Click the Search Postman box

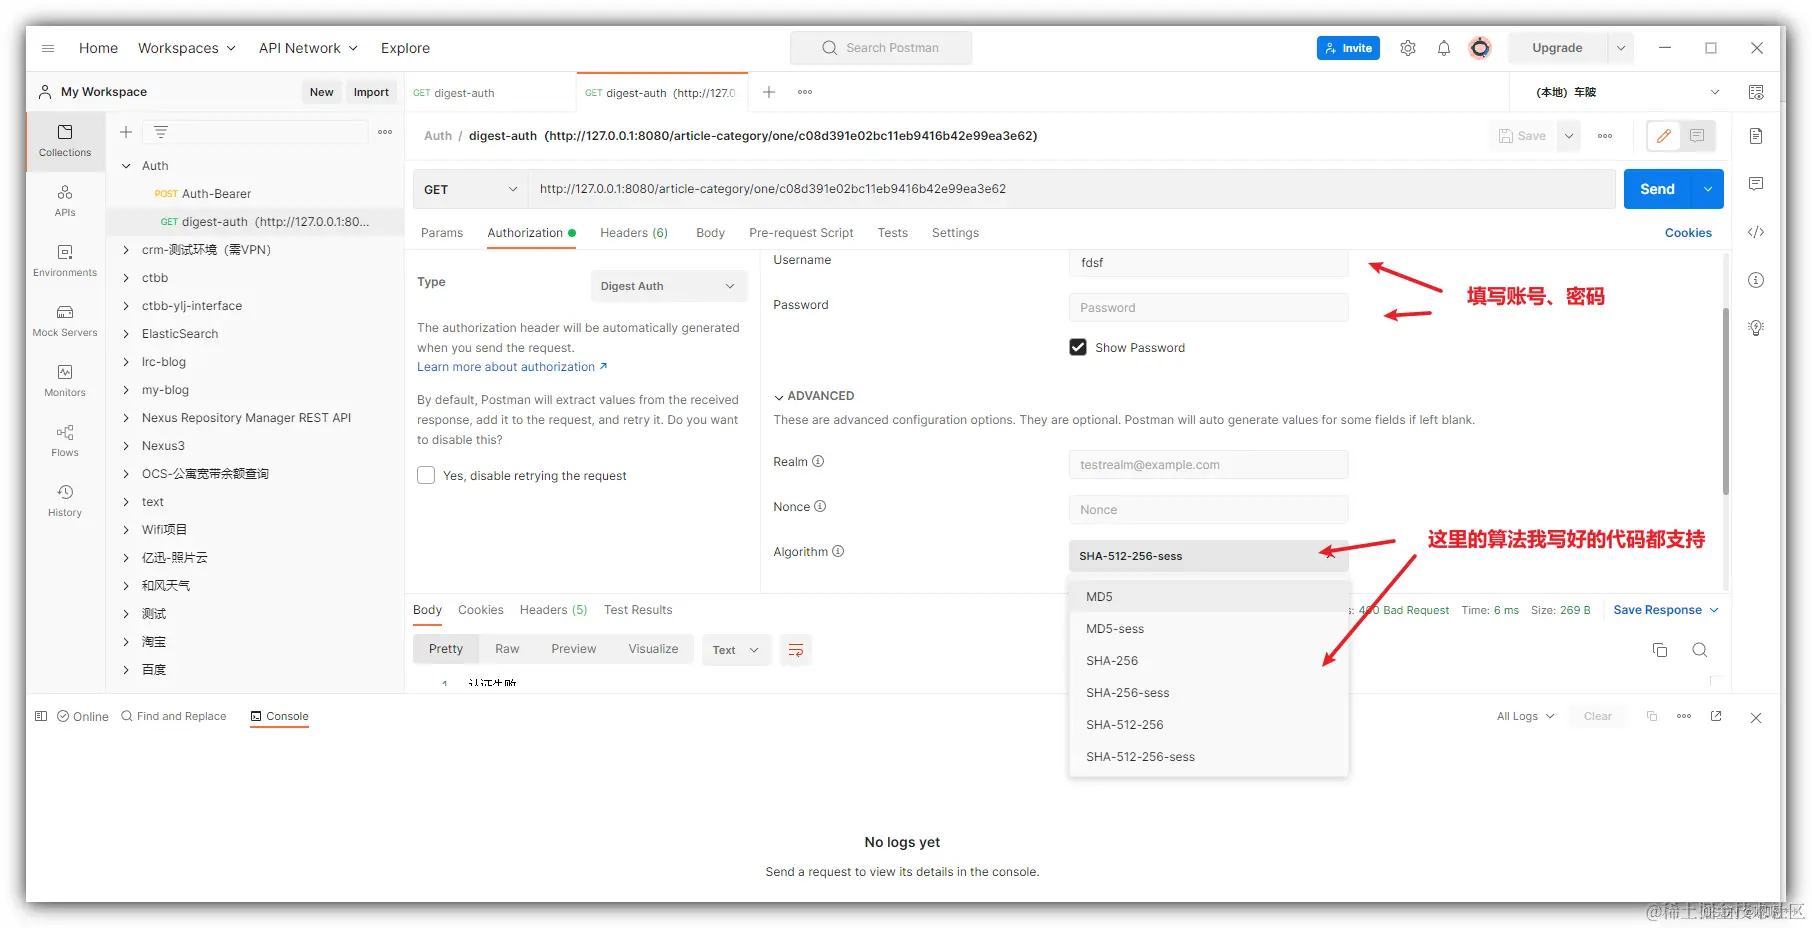pos(881,48)
